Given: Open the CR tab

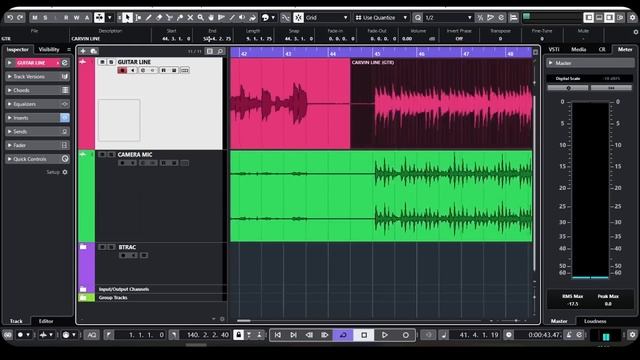Looking at the screenshot, I should pyautogui.click(x=602, y=49).
